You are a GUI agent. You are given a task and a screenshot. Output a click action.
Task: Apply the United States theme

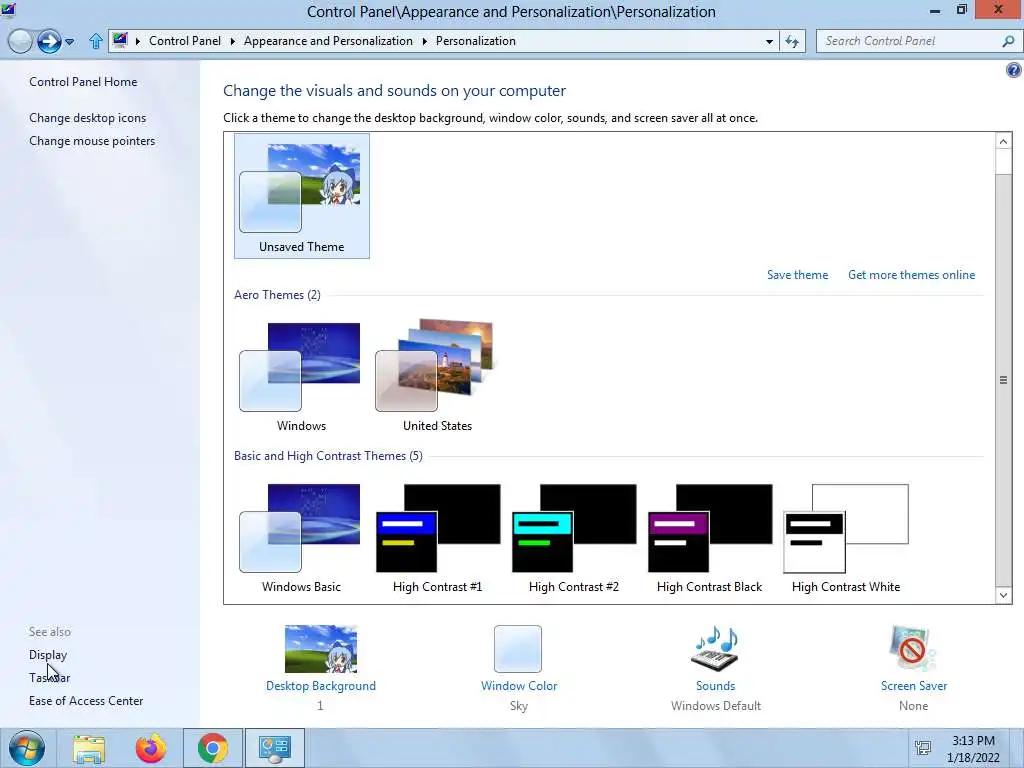tap(436, 376)
